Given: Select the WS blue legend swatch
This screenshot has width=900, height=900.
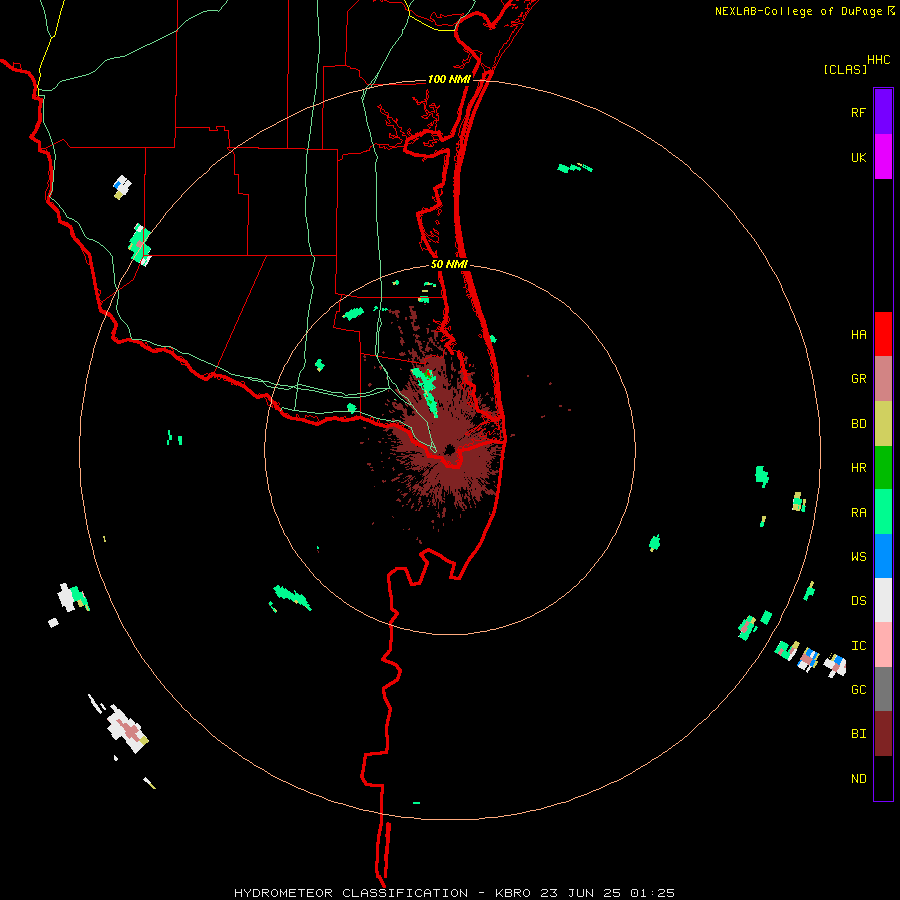Looking at the screenshot, I should tap(883, 556).
